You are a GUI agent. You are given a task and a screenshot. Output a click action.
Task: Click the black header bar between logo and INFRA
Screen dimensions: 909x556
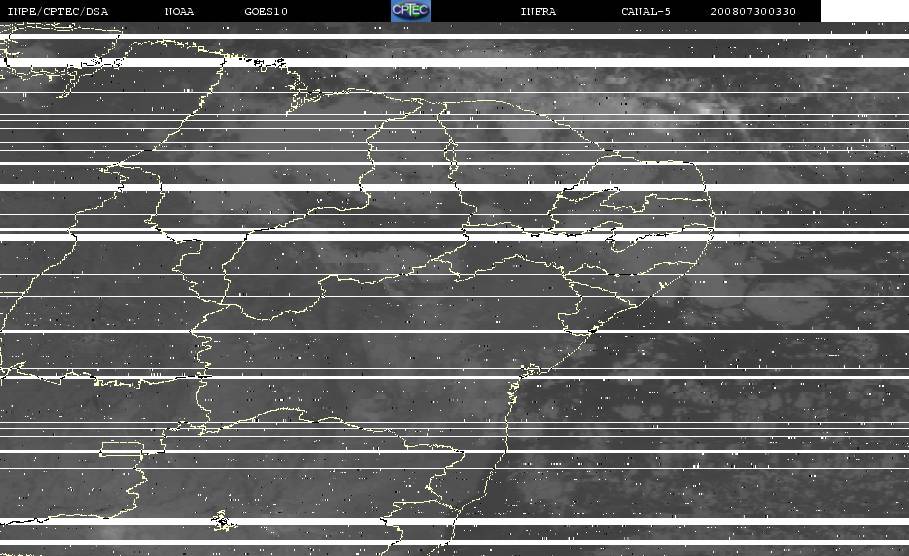475,11
